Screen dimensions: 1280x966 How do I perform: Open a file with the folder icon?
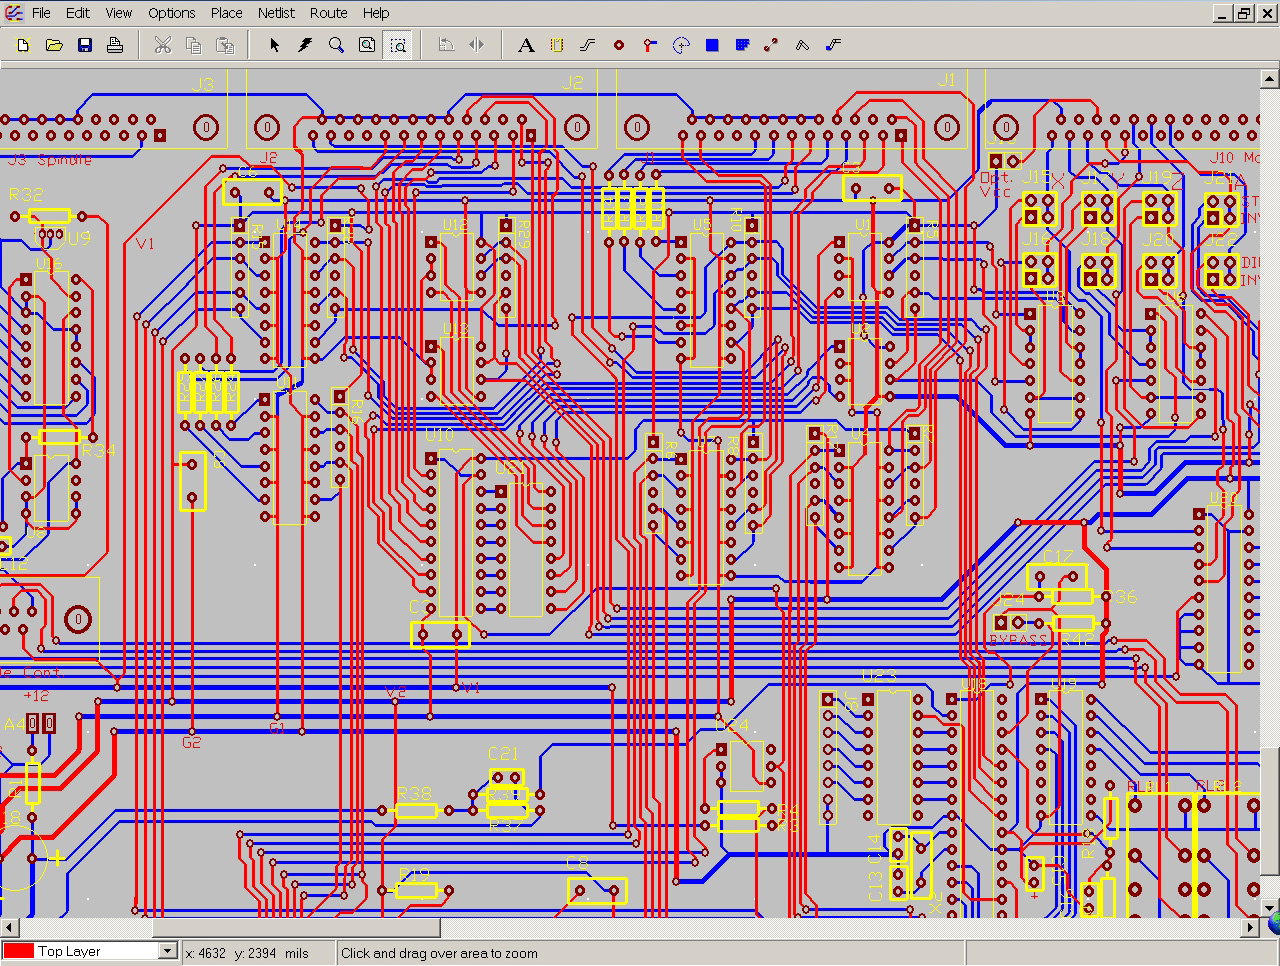pos(54,45)
